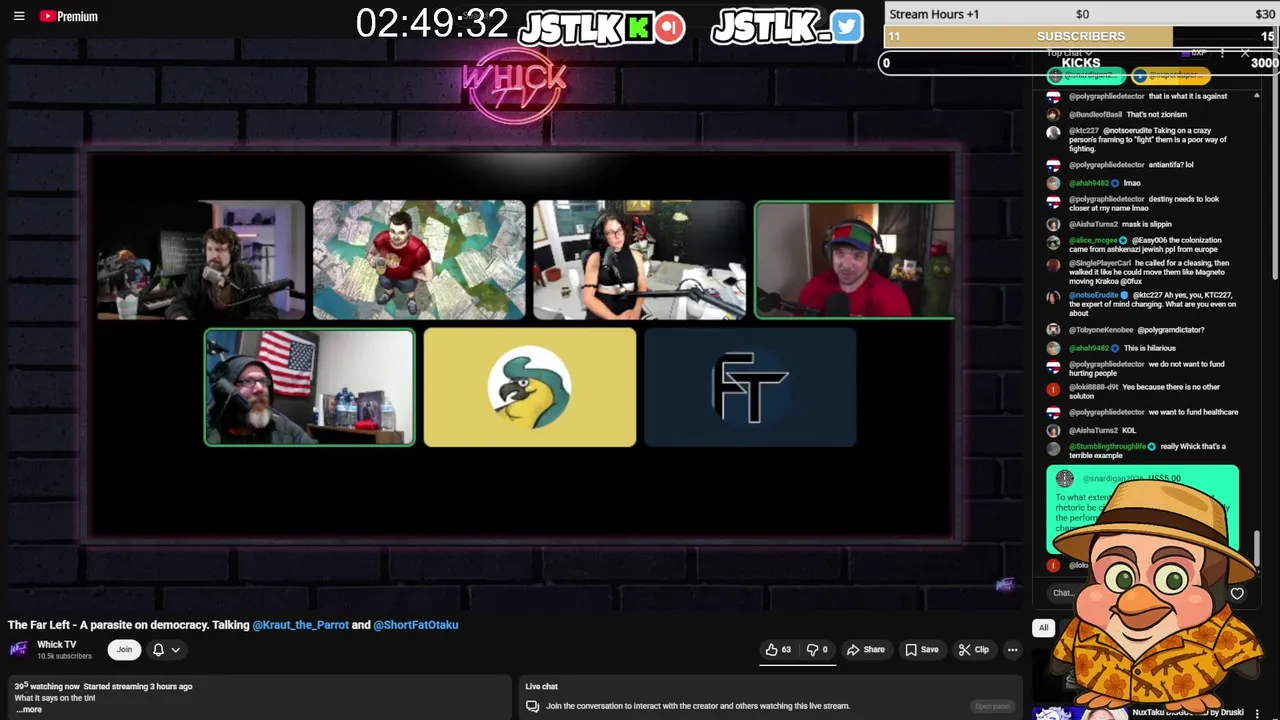Click the red record-style icon beside Kick

pos(670,27)
